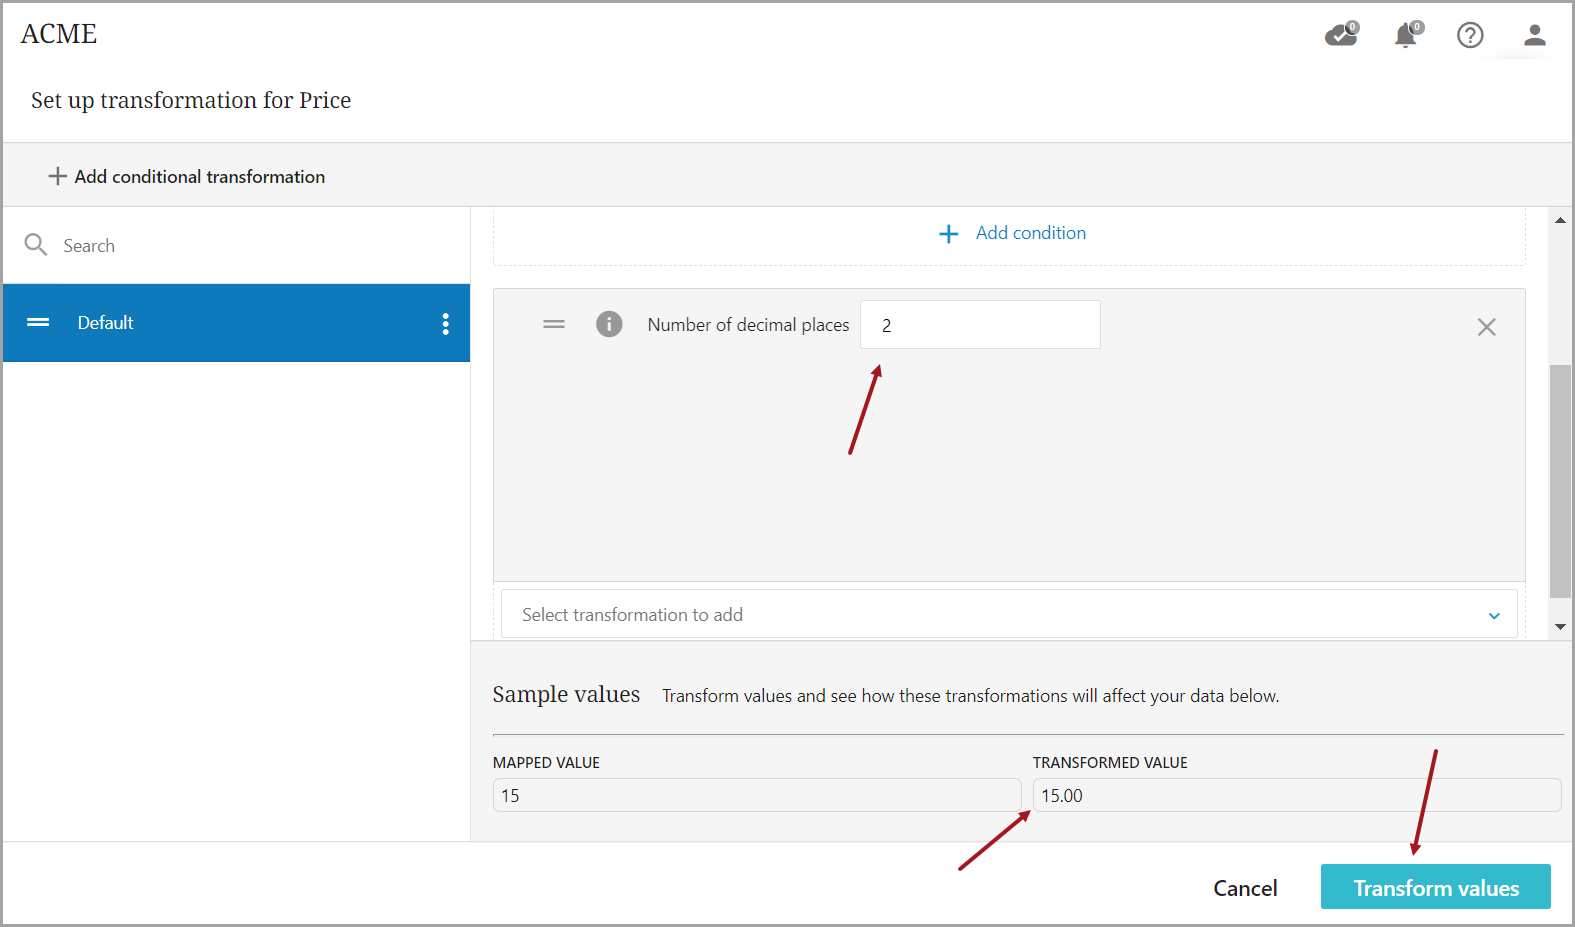Click the scrollbar down arrow
Viewport: 1575px width, 927px height.
1560,627
